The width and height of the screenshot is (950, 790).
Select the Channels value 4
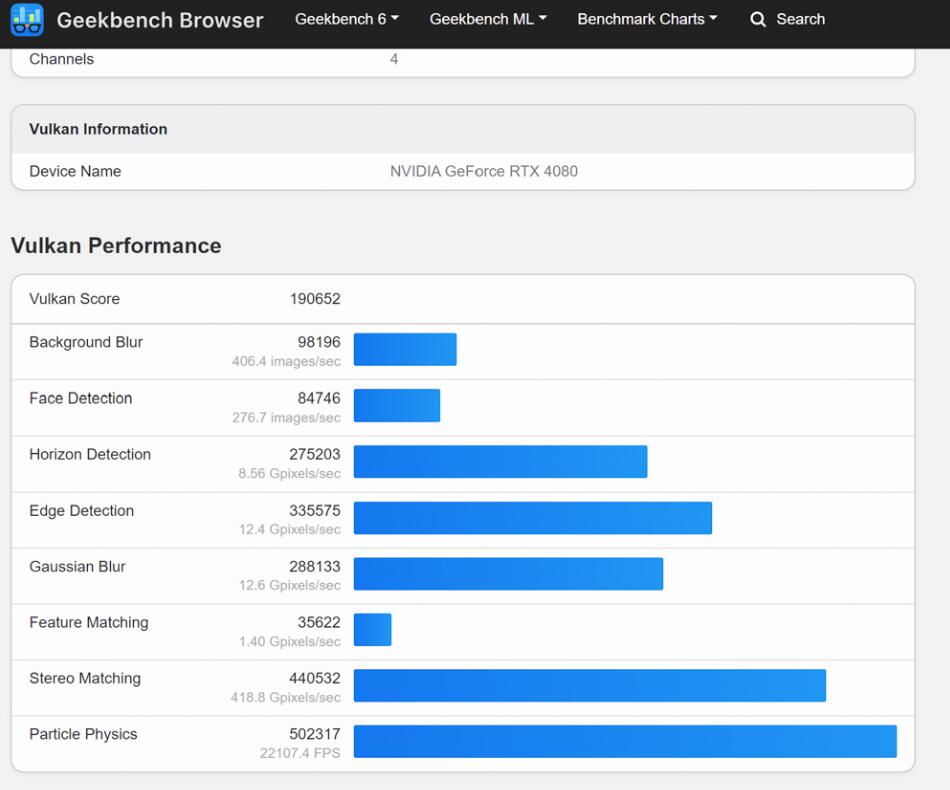[394, 59]
